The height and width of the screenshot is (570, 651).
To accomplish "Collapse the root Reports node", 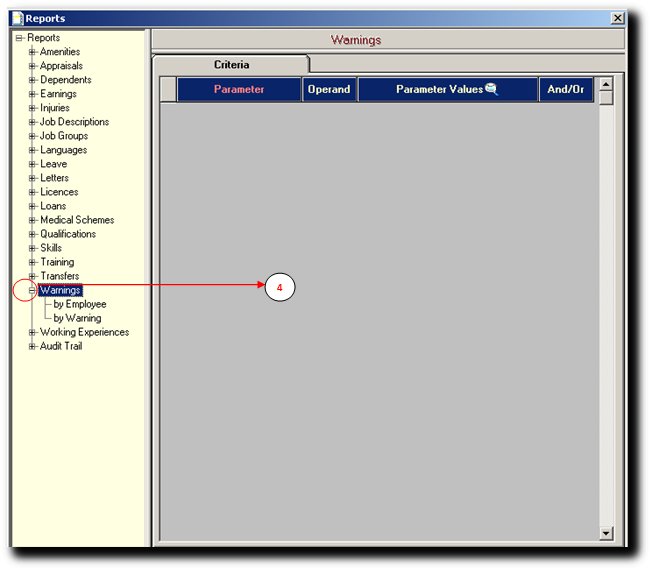I will tap(19, 38).
